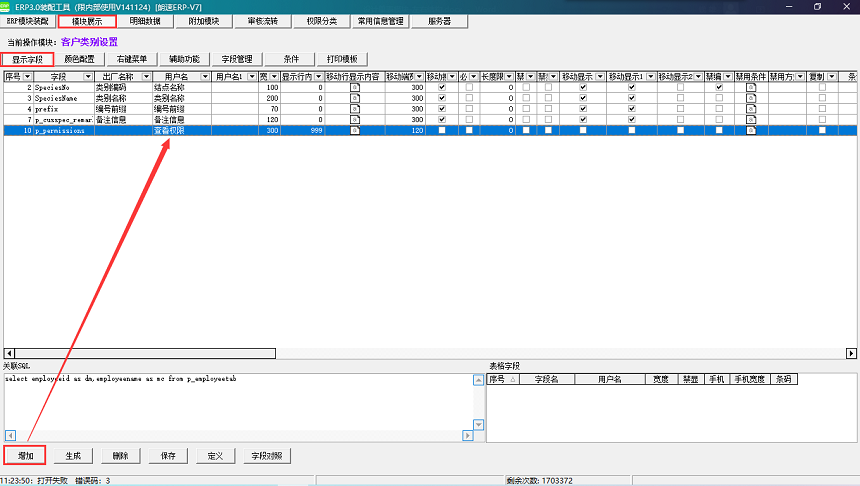The height and width of the screenshot is (486, 860).
Task: Toggle 移动显示1 checkbox for SpeciesName row
Action: click(631, 99)
